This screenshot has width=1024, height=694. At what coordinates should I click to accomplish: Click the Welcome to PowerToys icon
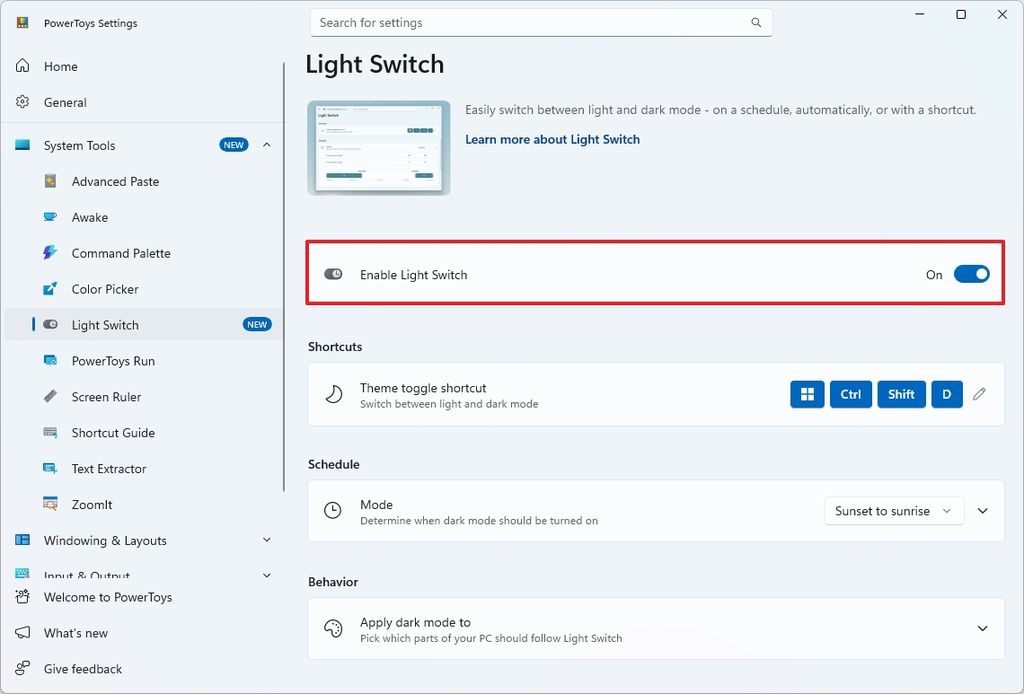point(22,597)
